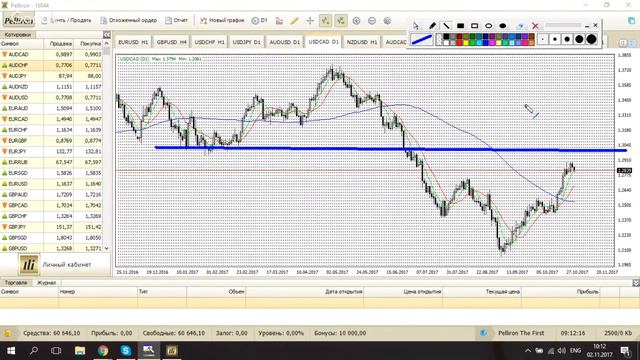Select the outlined ellipse tool
The image size is (640, 360).
(489, 26)
